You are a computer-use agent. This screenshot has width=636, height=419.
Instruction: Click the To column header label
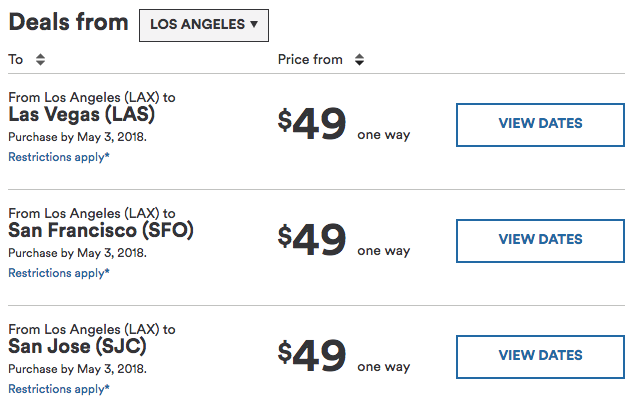pyautogui.click(x=16, y=60)
